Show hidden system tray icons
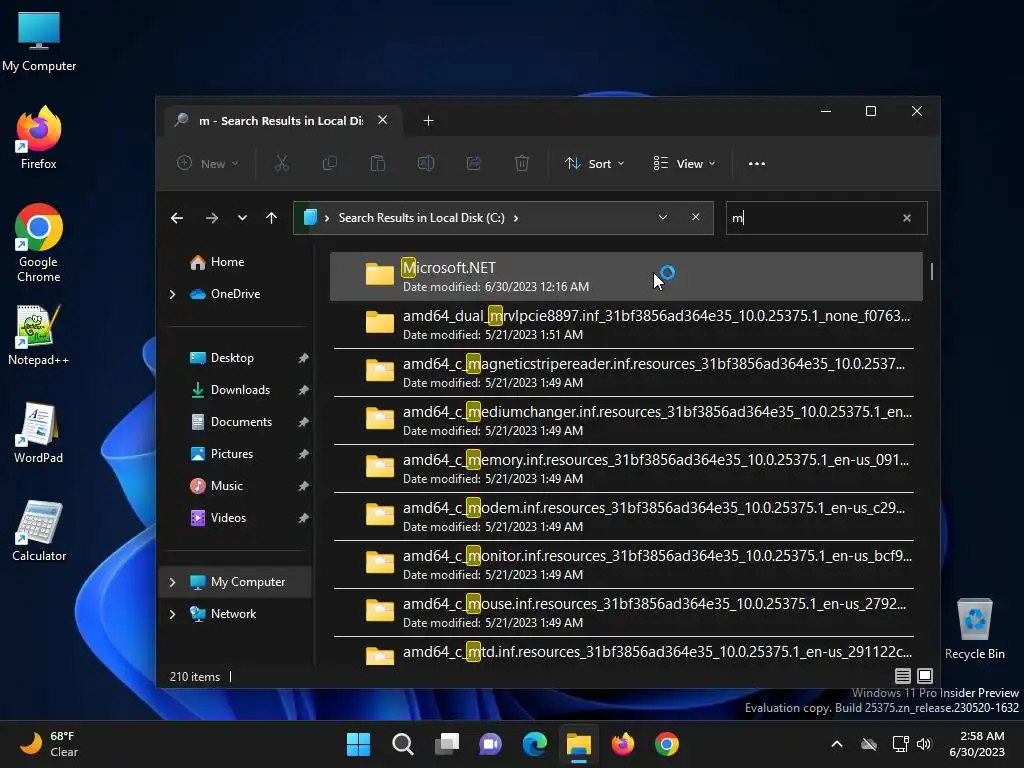The image size is (1024, 768). (837, 744)
